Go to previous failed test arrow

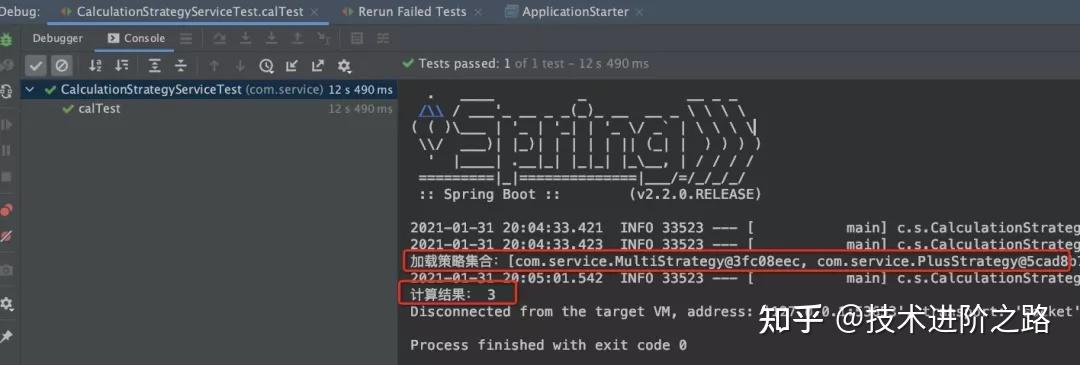[214, 65]
